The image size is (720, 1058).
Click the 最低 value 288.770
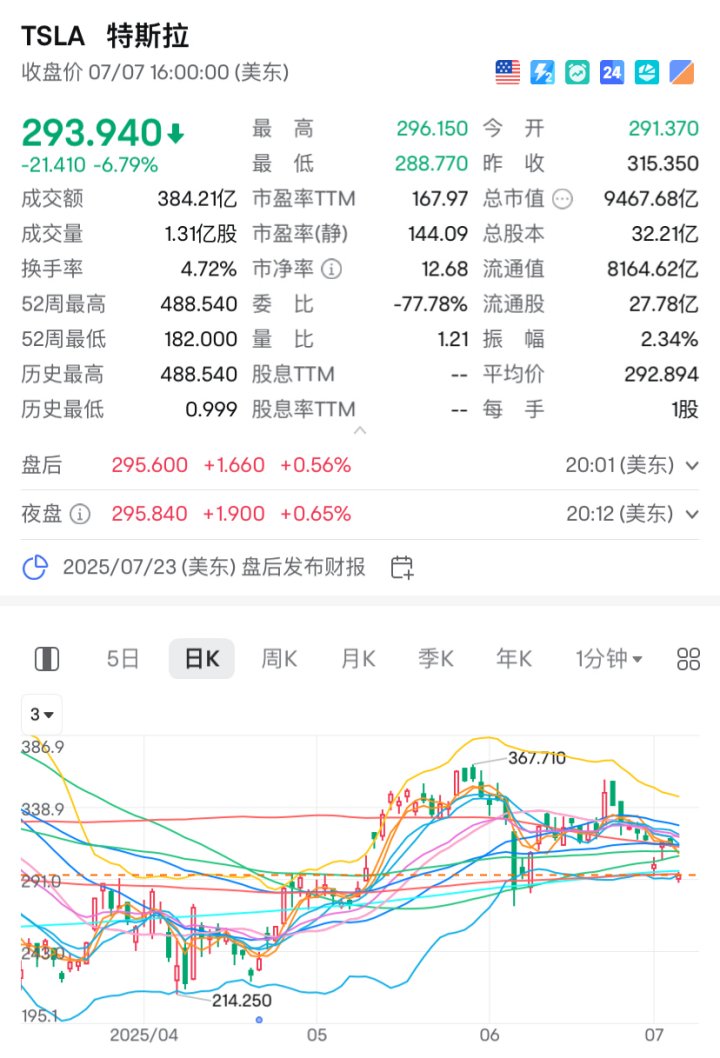coord(432,163)
